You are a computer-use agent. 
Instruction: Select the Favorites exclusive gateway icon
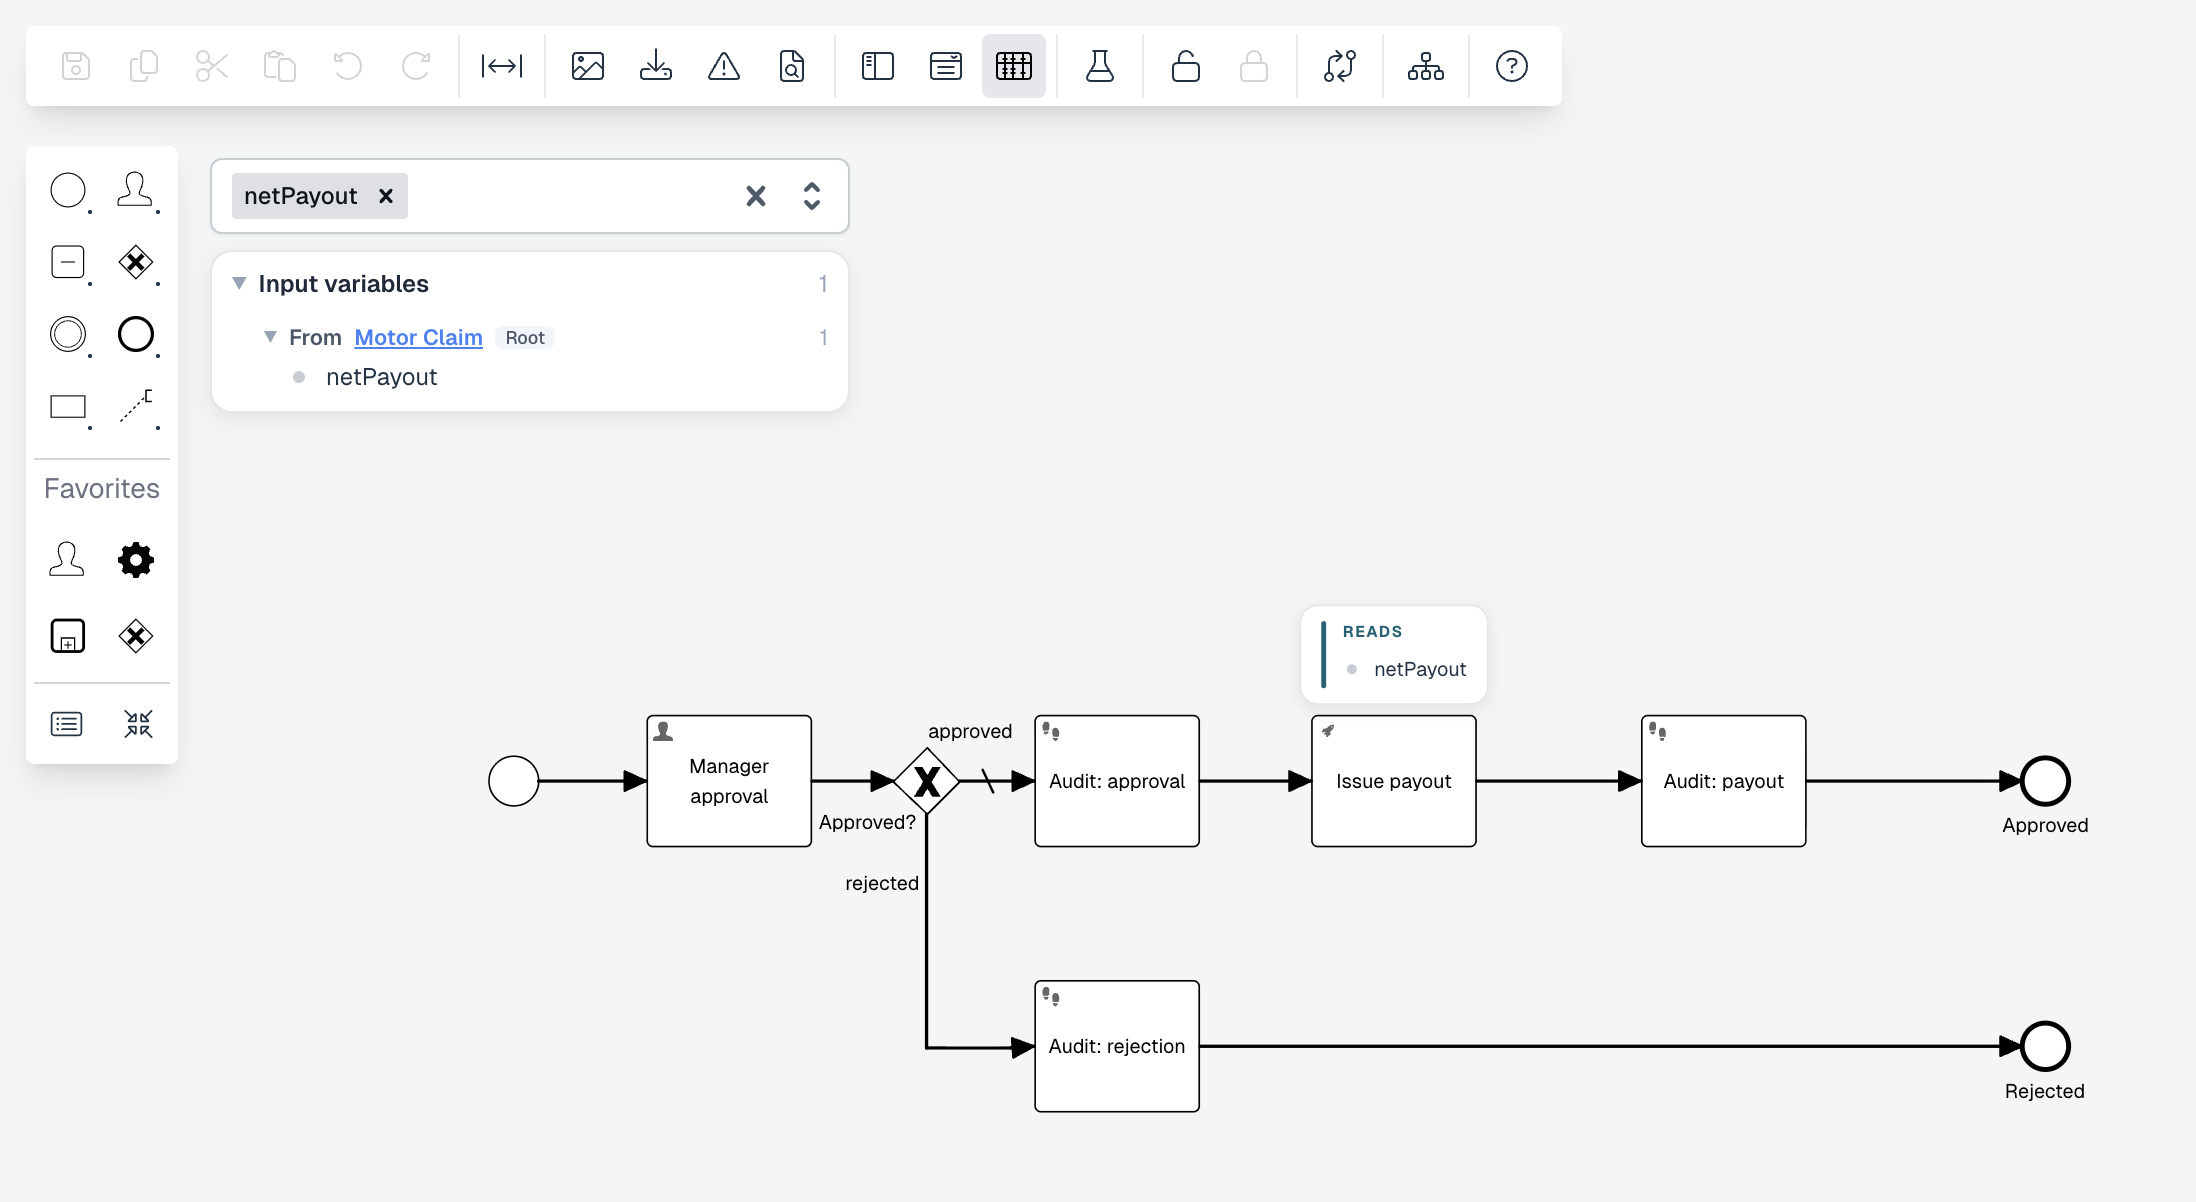point(136,636)
